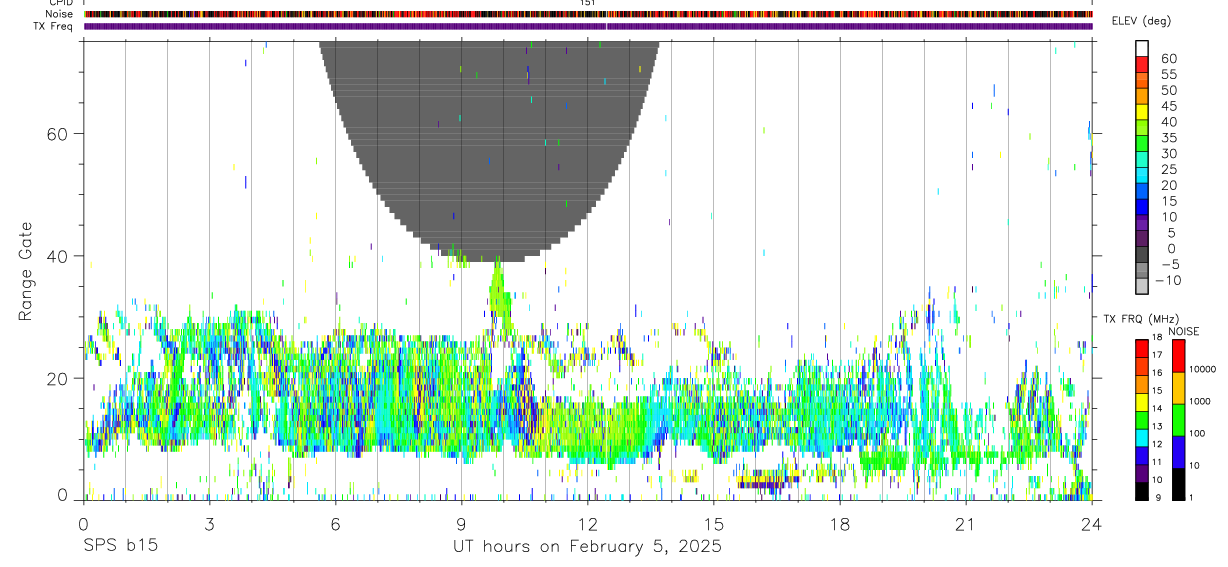Select the 13 MHz label on TX FRQ scale

click(1155, 427)
